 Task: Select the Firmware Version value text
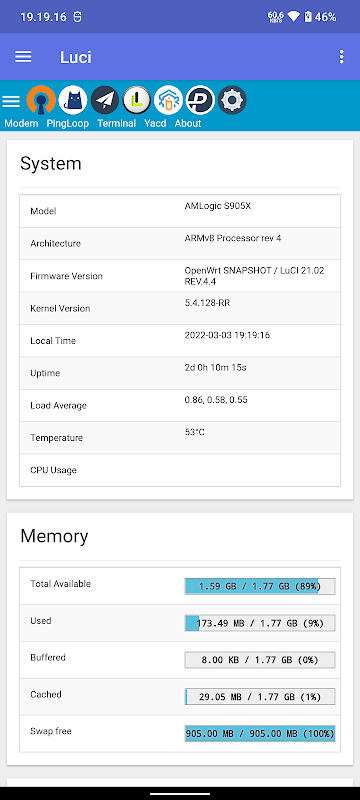[x=254, y=276]
